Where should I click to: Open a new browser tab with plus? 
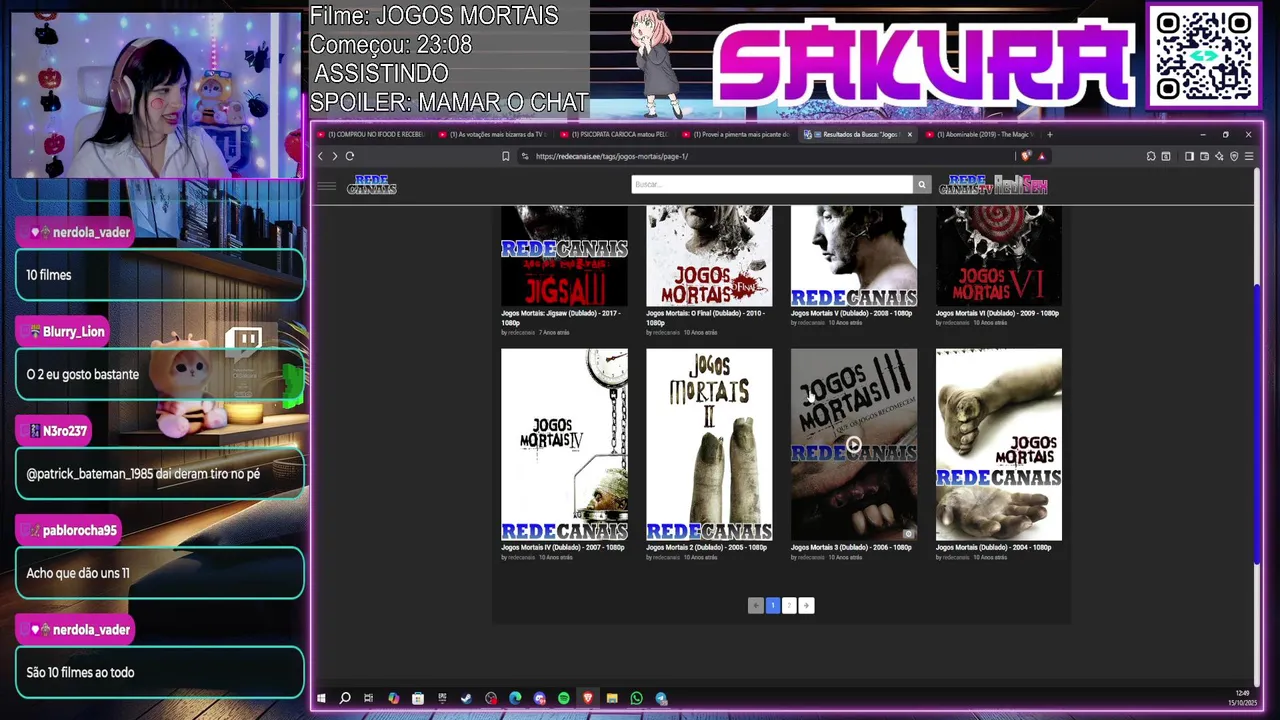click(1049, 135)
